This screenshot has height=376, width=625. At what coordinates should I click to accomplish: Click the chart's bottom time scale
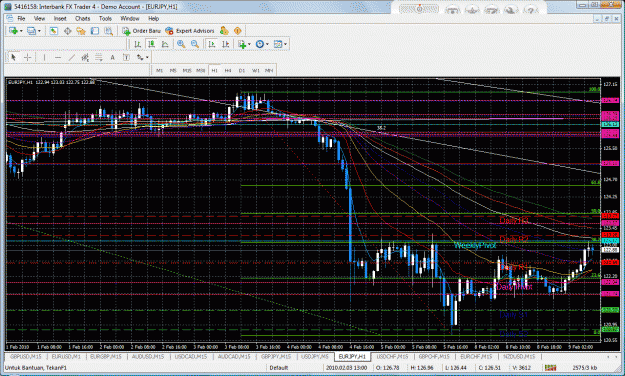click(303, 347)
